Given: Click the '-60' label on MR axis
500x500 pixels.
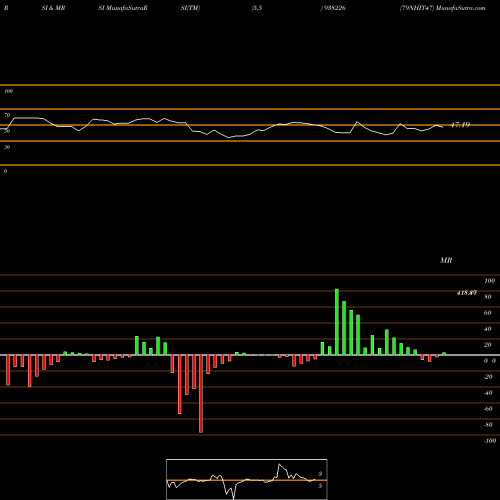Looking at the screenshot, I should [488, 409].
